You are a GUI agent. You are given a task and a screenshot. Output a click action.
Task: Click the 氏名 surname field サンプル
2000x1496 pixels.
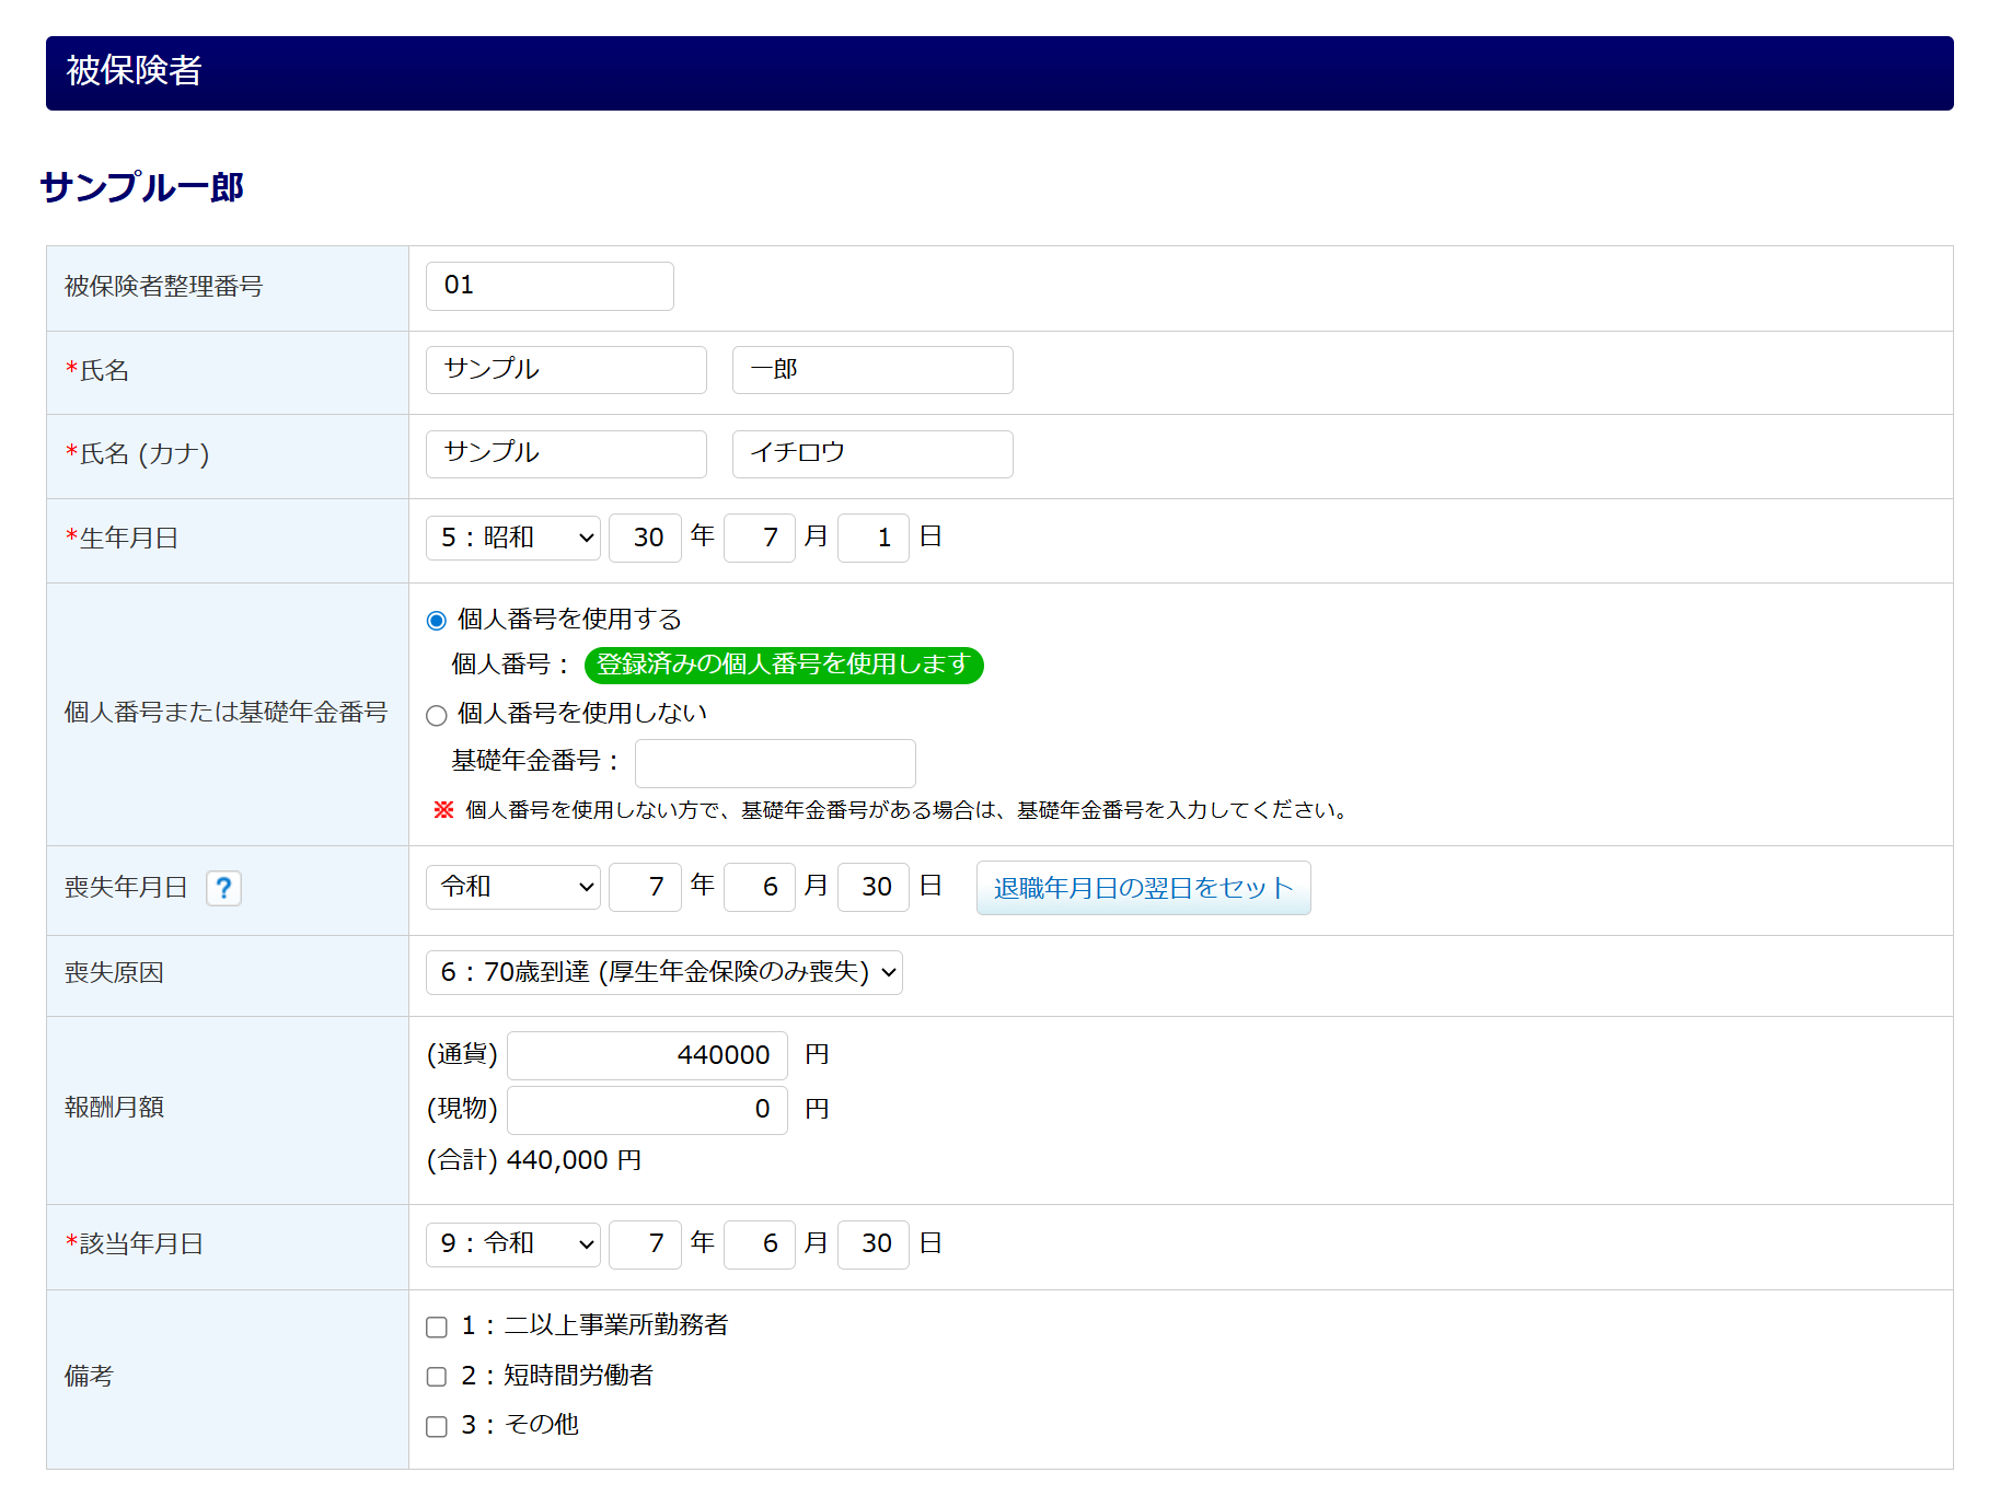click(566, 370)
